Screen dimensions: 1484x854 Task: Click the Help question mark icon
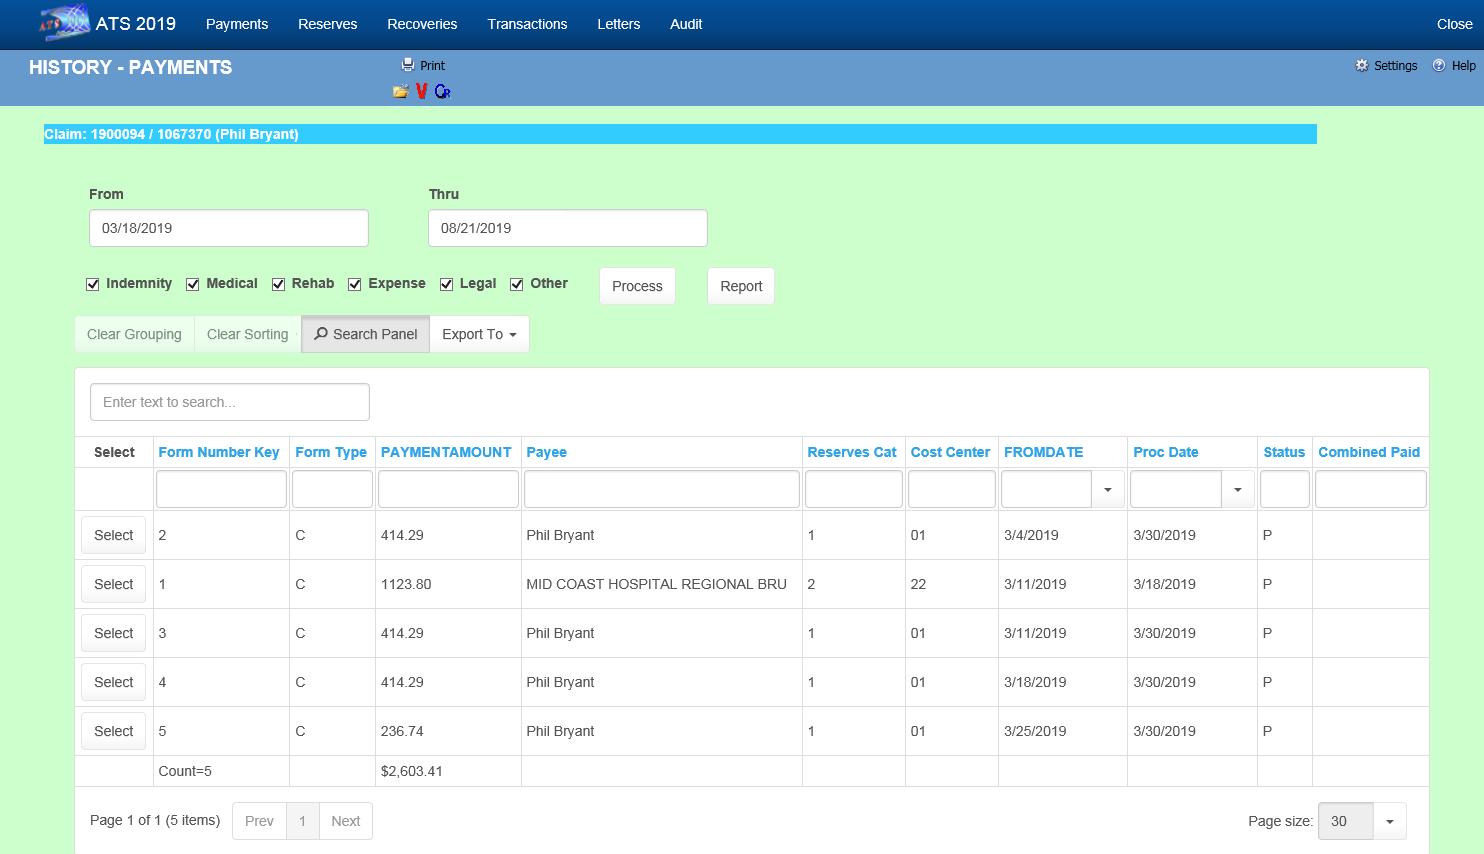(x=1439, y=65)
